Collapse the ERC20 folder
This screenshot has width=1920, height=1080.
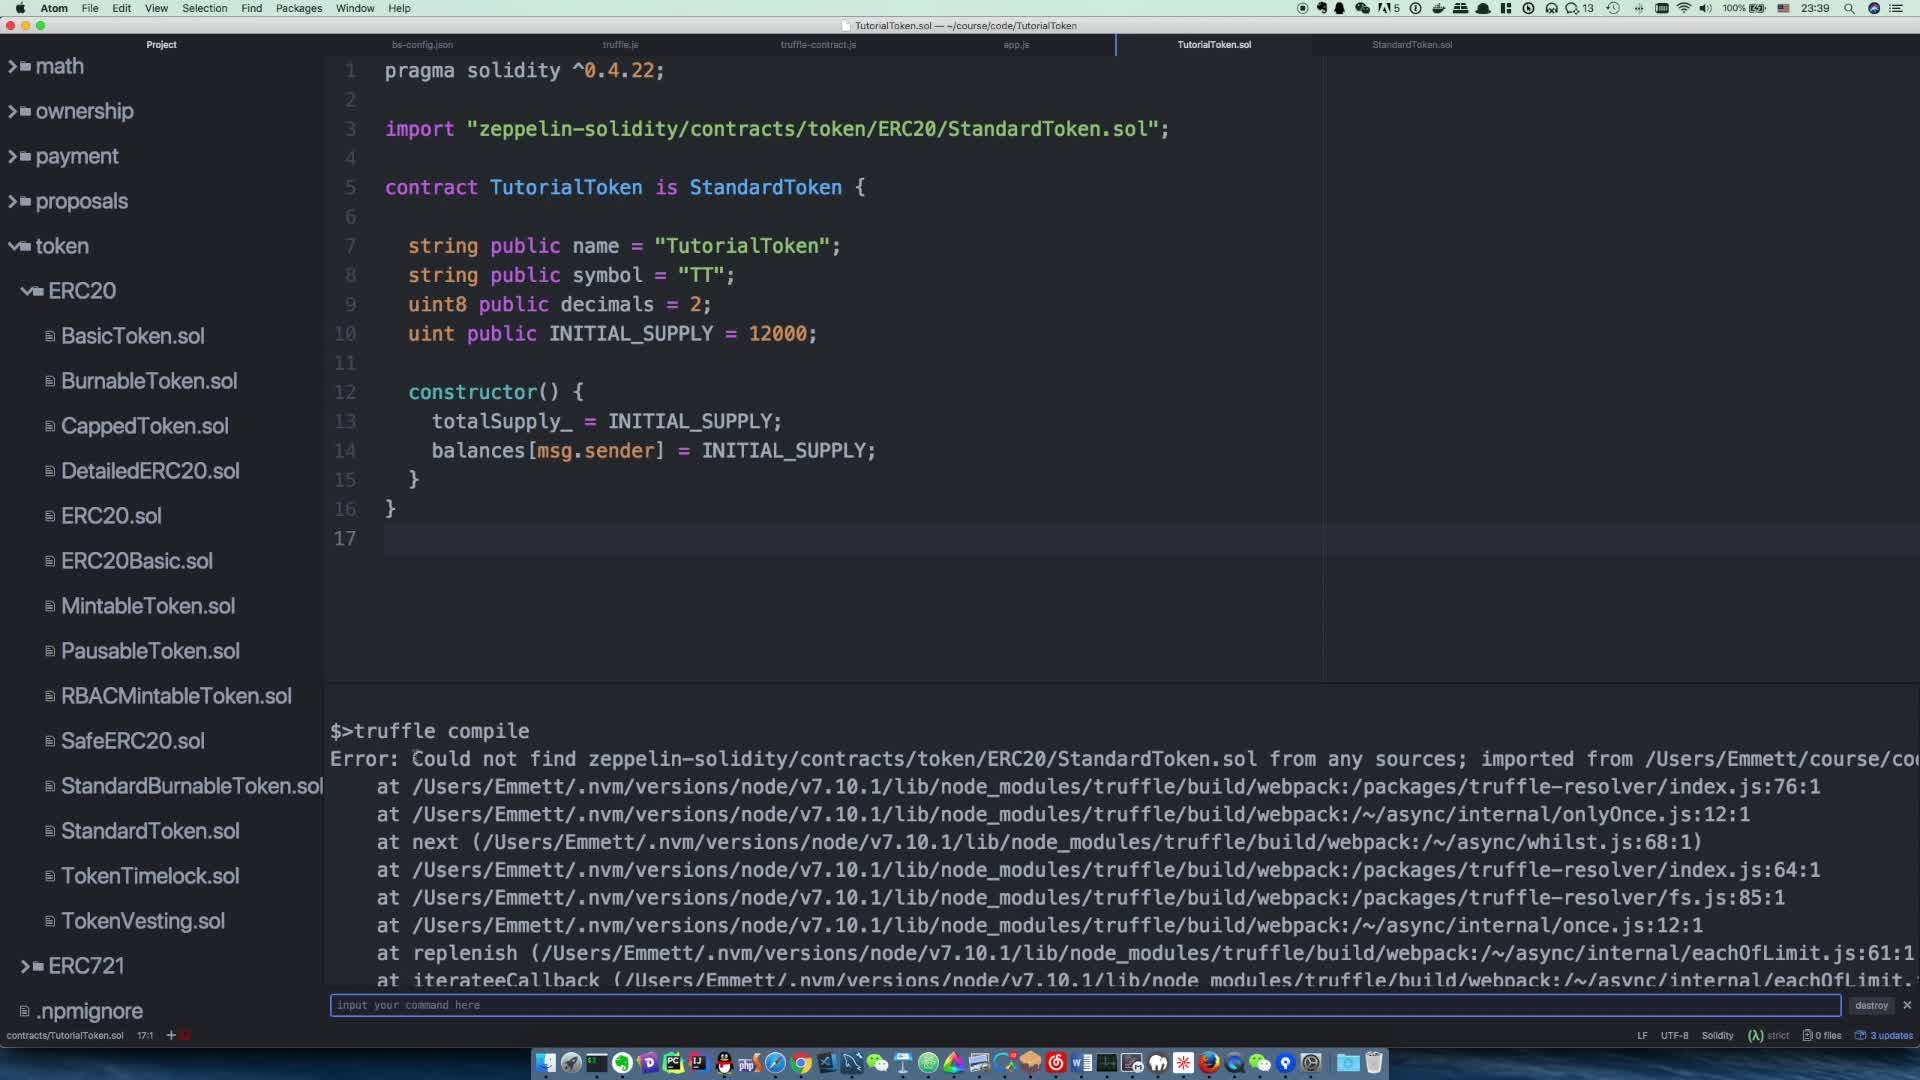(30, 290)
